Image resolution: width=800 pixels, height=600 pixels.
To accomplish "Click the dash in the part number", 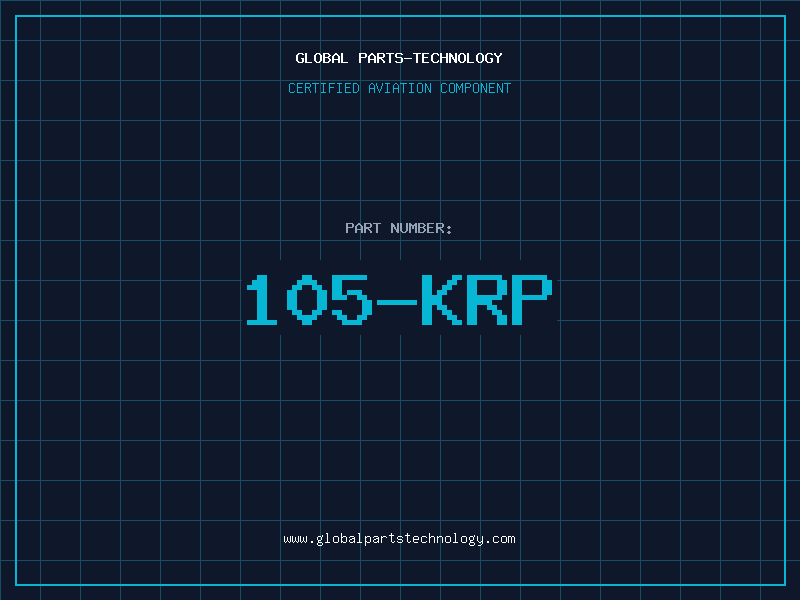I will [395, 300].
